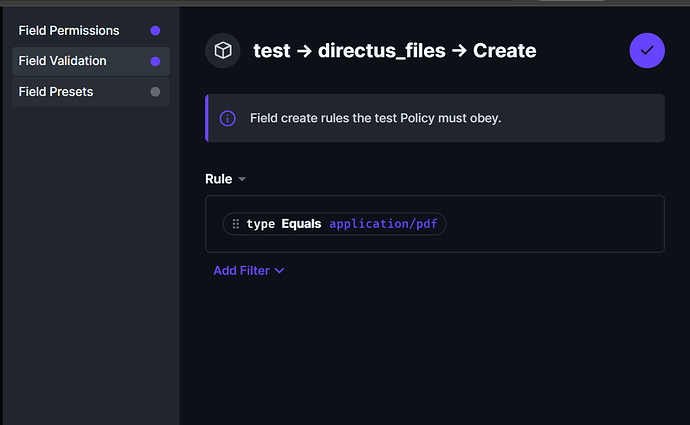
Task: Click the drag handle on the type filter
Action: click(x=236, y=224)
